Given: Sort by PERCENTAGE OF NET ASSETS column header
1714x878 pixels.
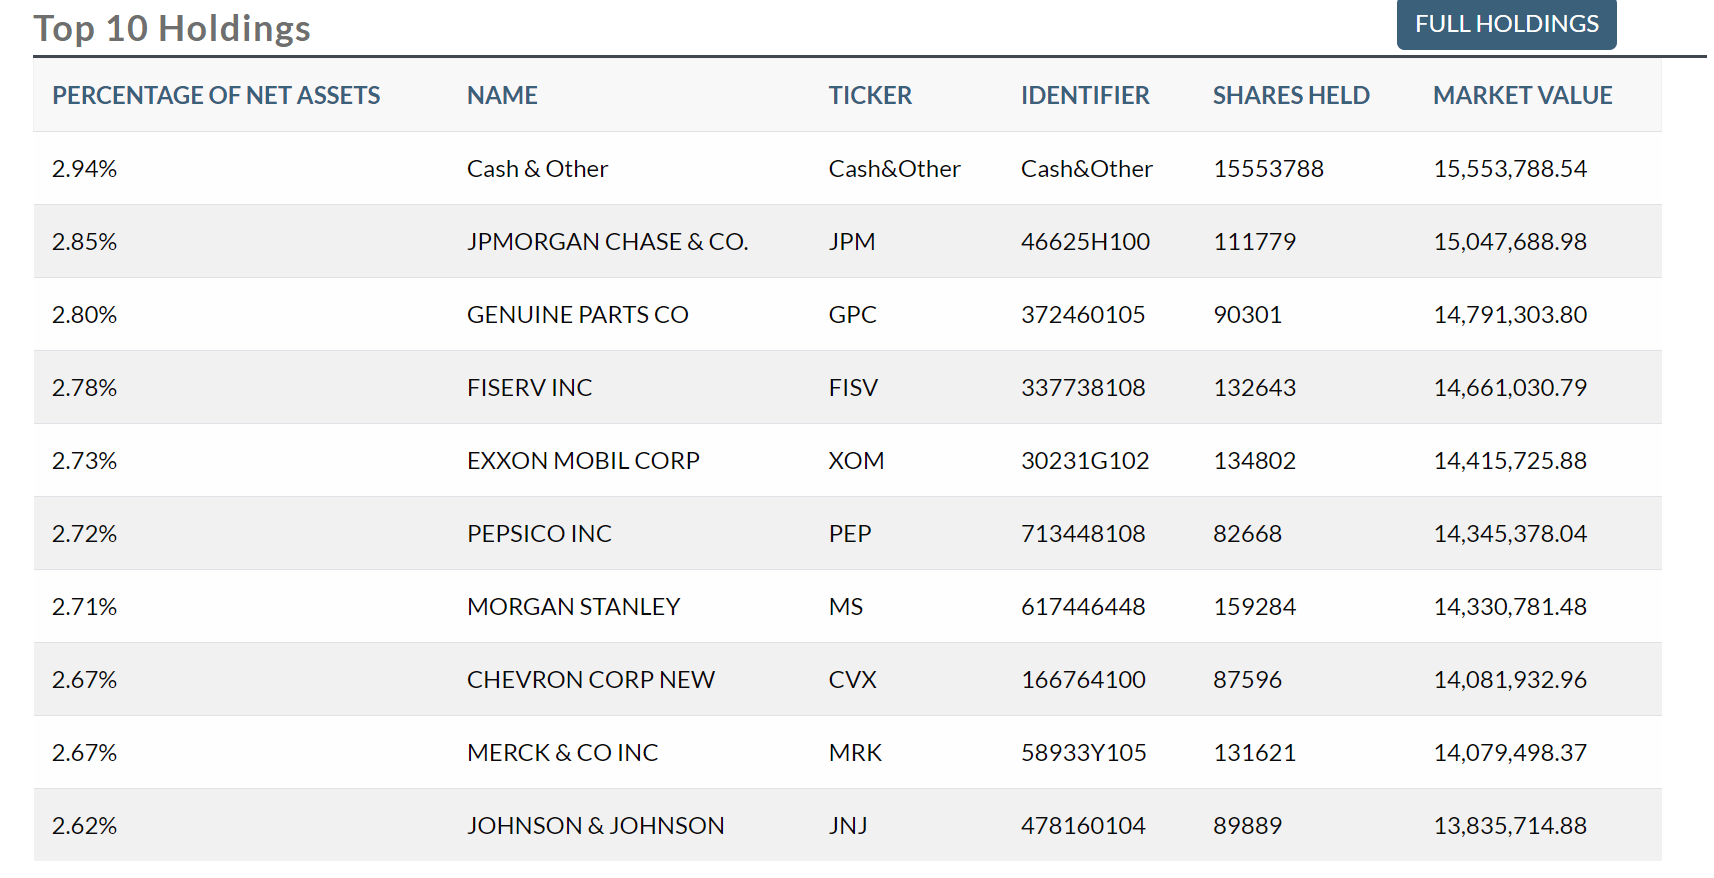Looking at the screenshot, I should pos(216,95).
